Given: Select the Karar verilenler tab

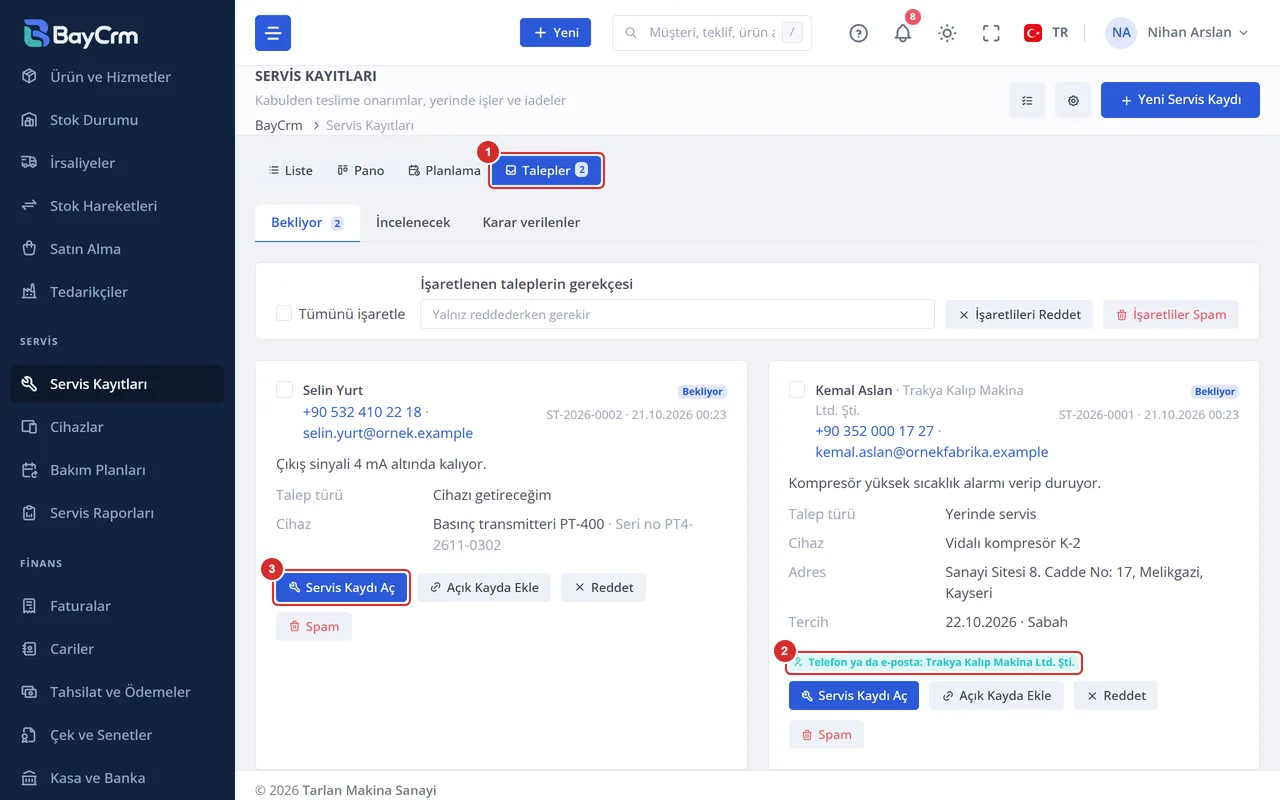Looking at the screenshot, I should 531,222.
